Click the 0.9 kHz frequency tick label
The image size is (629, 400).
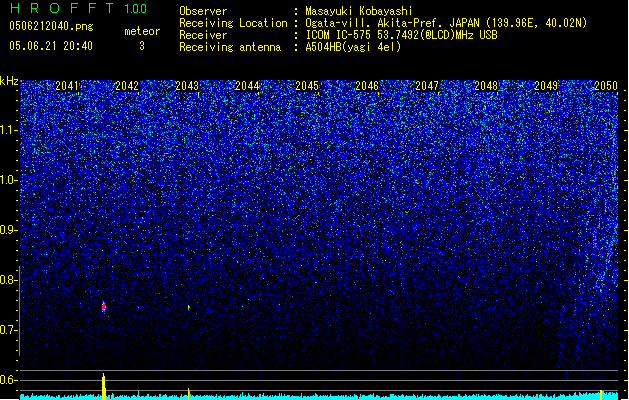coord(9,230)
